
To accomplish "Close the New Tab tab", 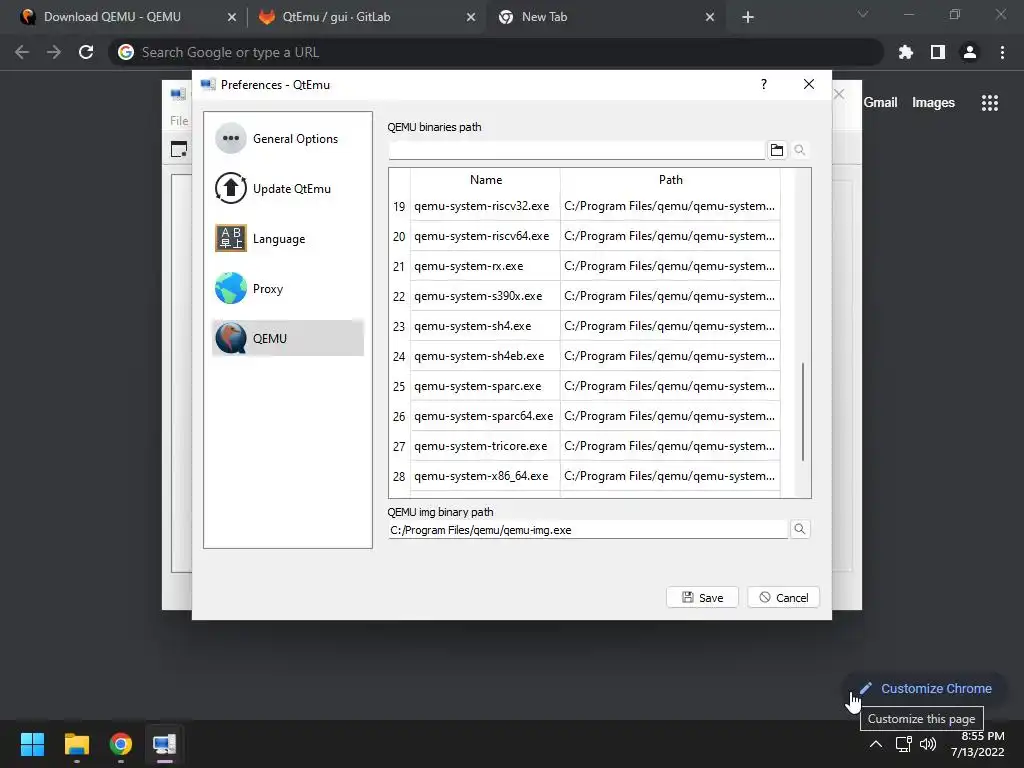I will click(x=710, y=18).
